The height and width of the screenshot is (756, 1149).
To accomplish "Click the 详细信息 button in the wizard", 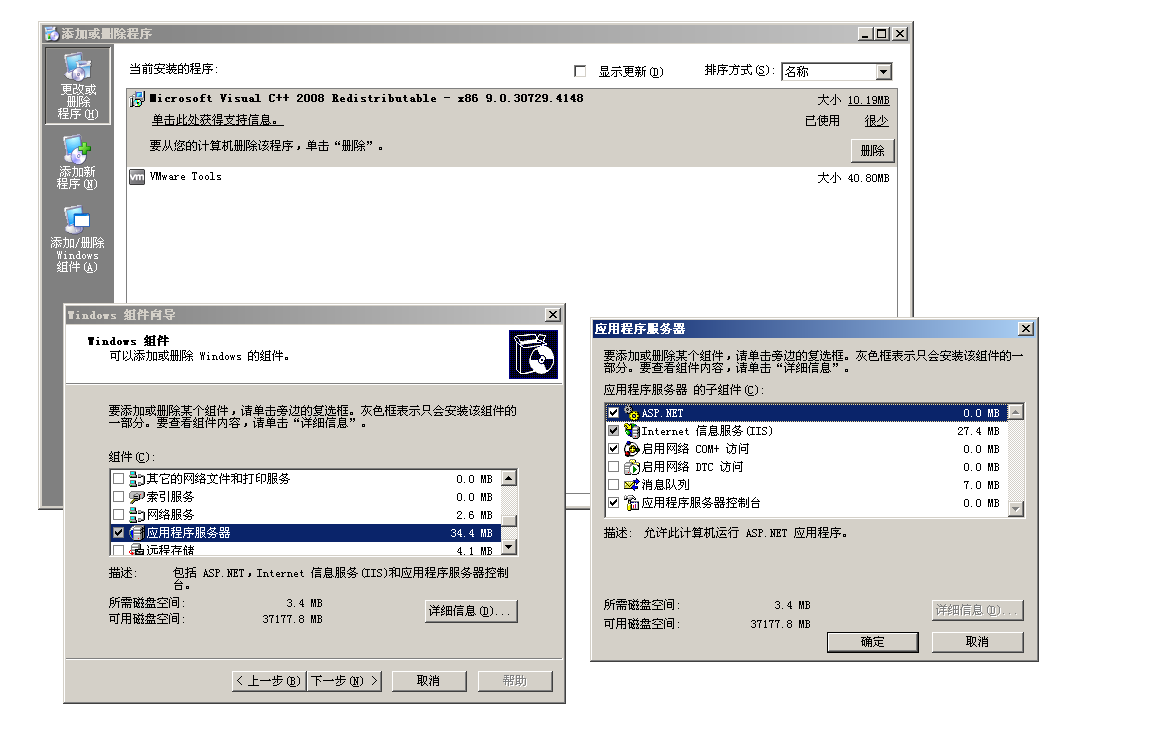I will point(471,612).
